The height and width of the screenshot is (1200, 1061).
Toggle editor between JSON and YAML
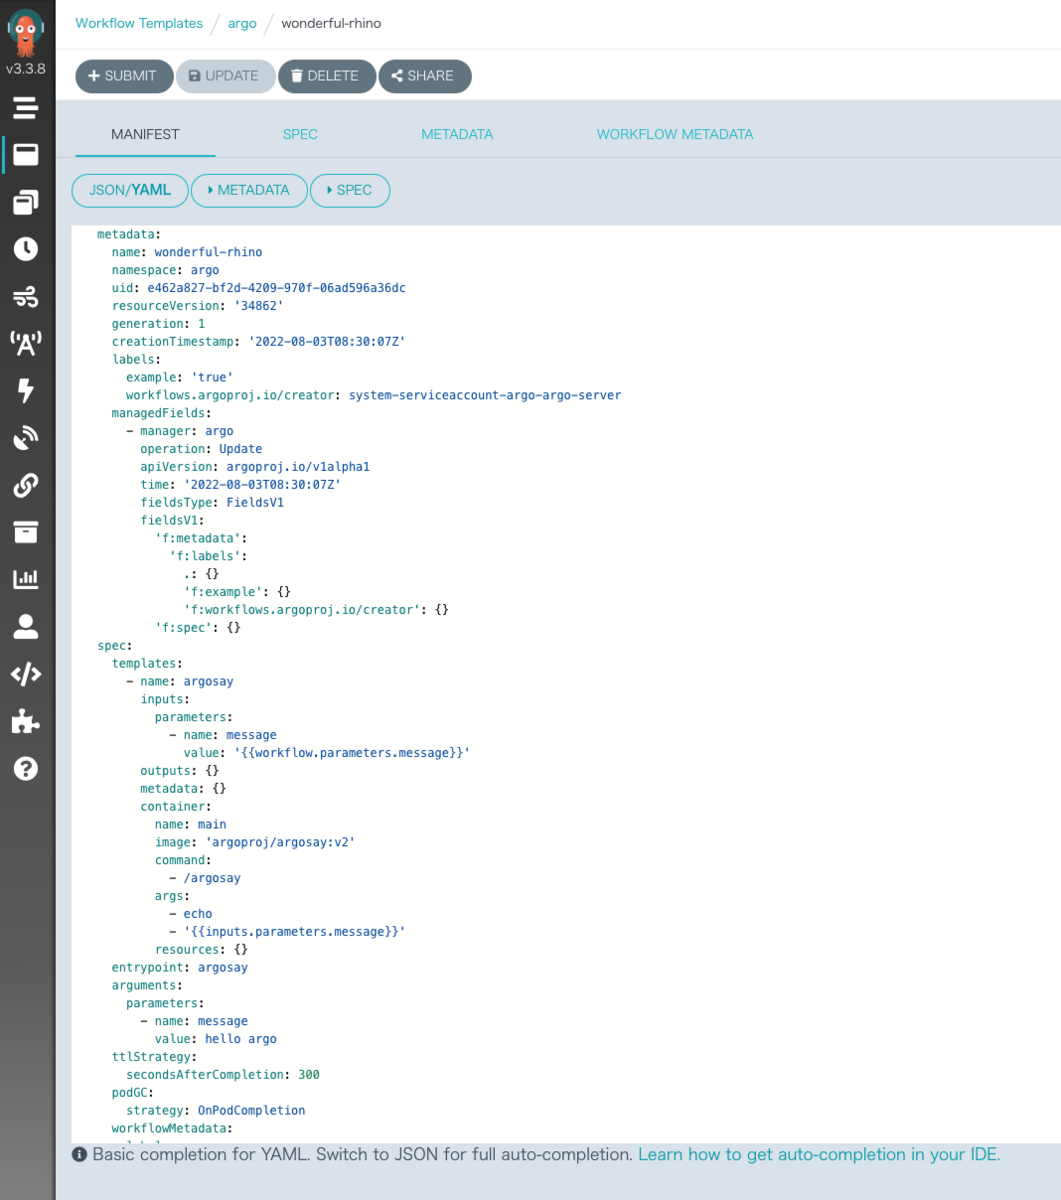coord(130,190)
